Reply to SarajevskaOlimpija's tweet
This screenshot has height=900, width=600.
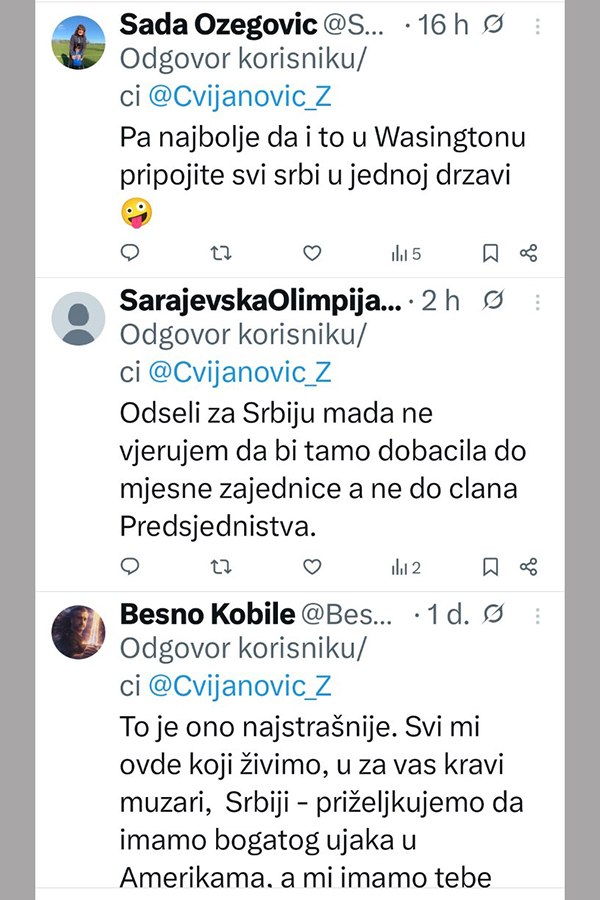130,567
